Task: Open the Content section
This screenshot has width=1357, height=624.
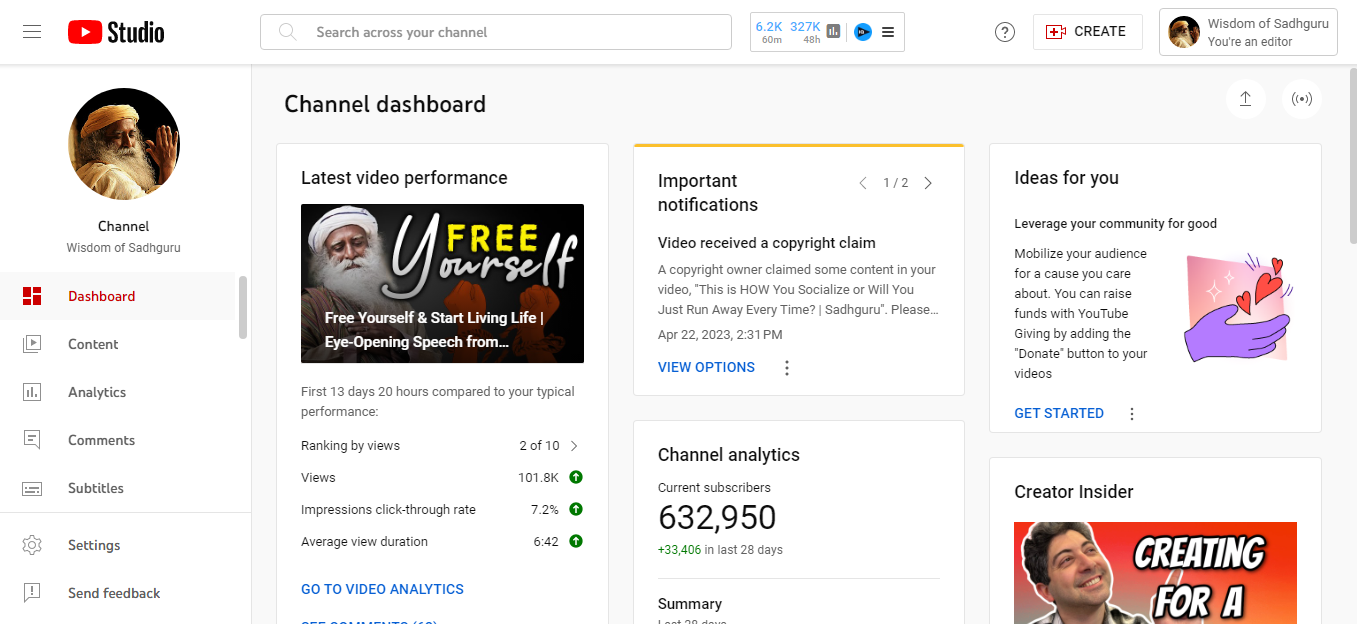Action: [x=118, y=344]
